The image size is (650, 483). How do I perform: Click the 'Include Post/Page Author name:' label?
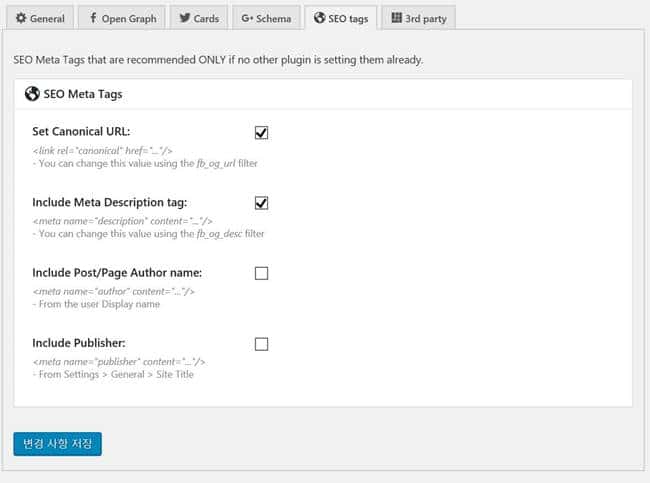point(117,273)
